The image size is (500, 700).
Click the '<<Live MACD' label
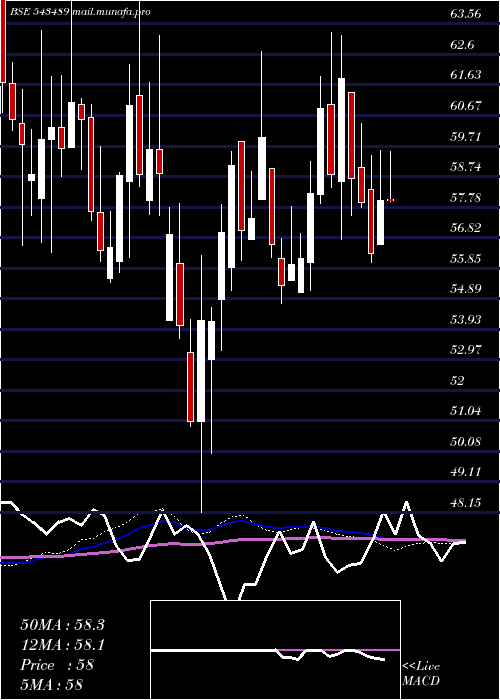coord(421,673)
